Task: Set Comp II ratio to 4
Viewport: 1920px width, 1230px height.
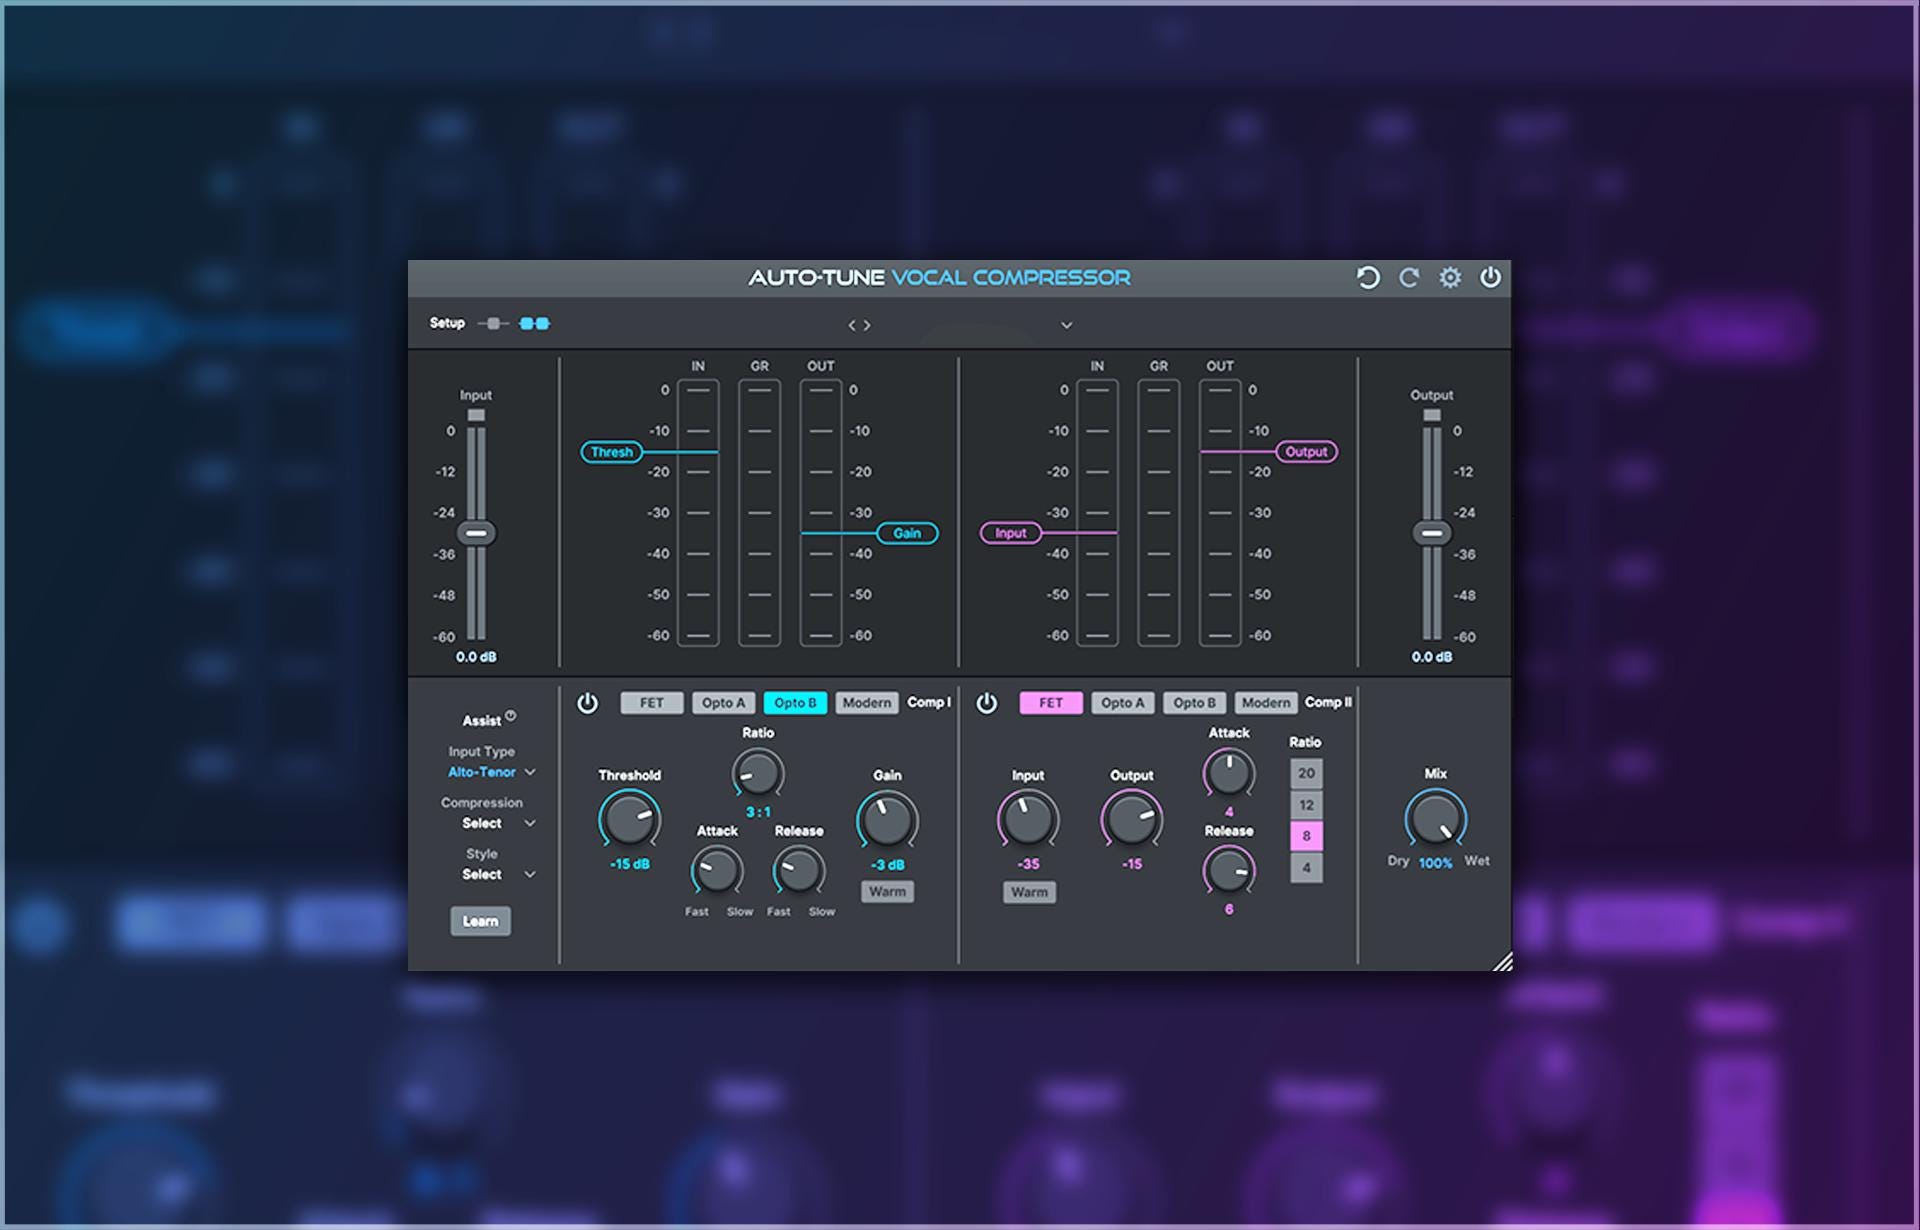Action: click(1306, 868)
